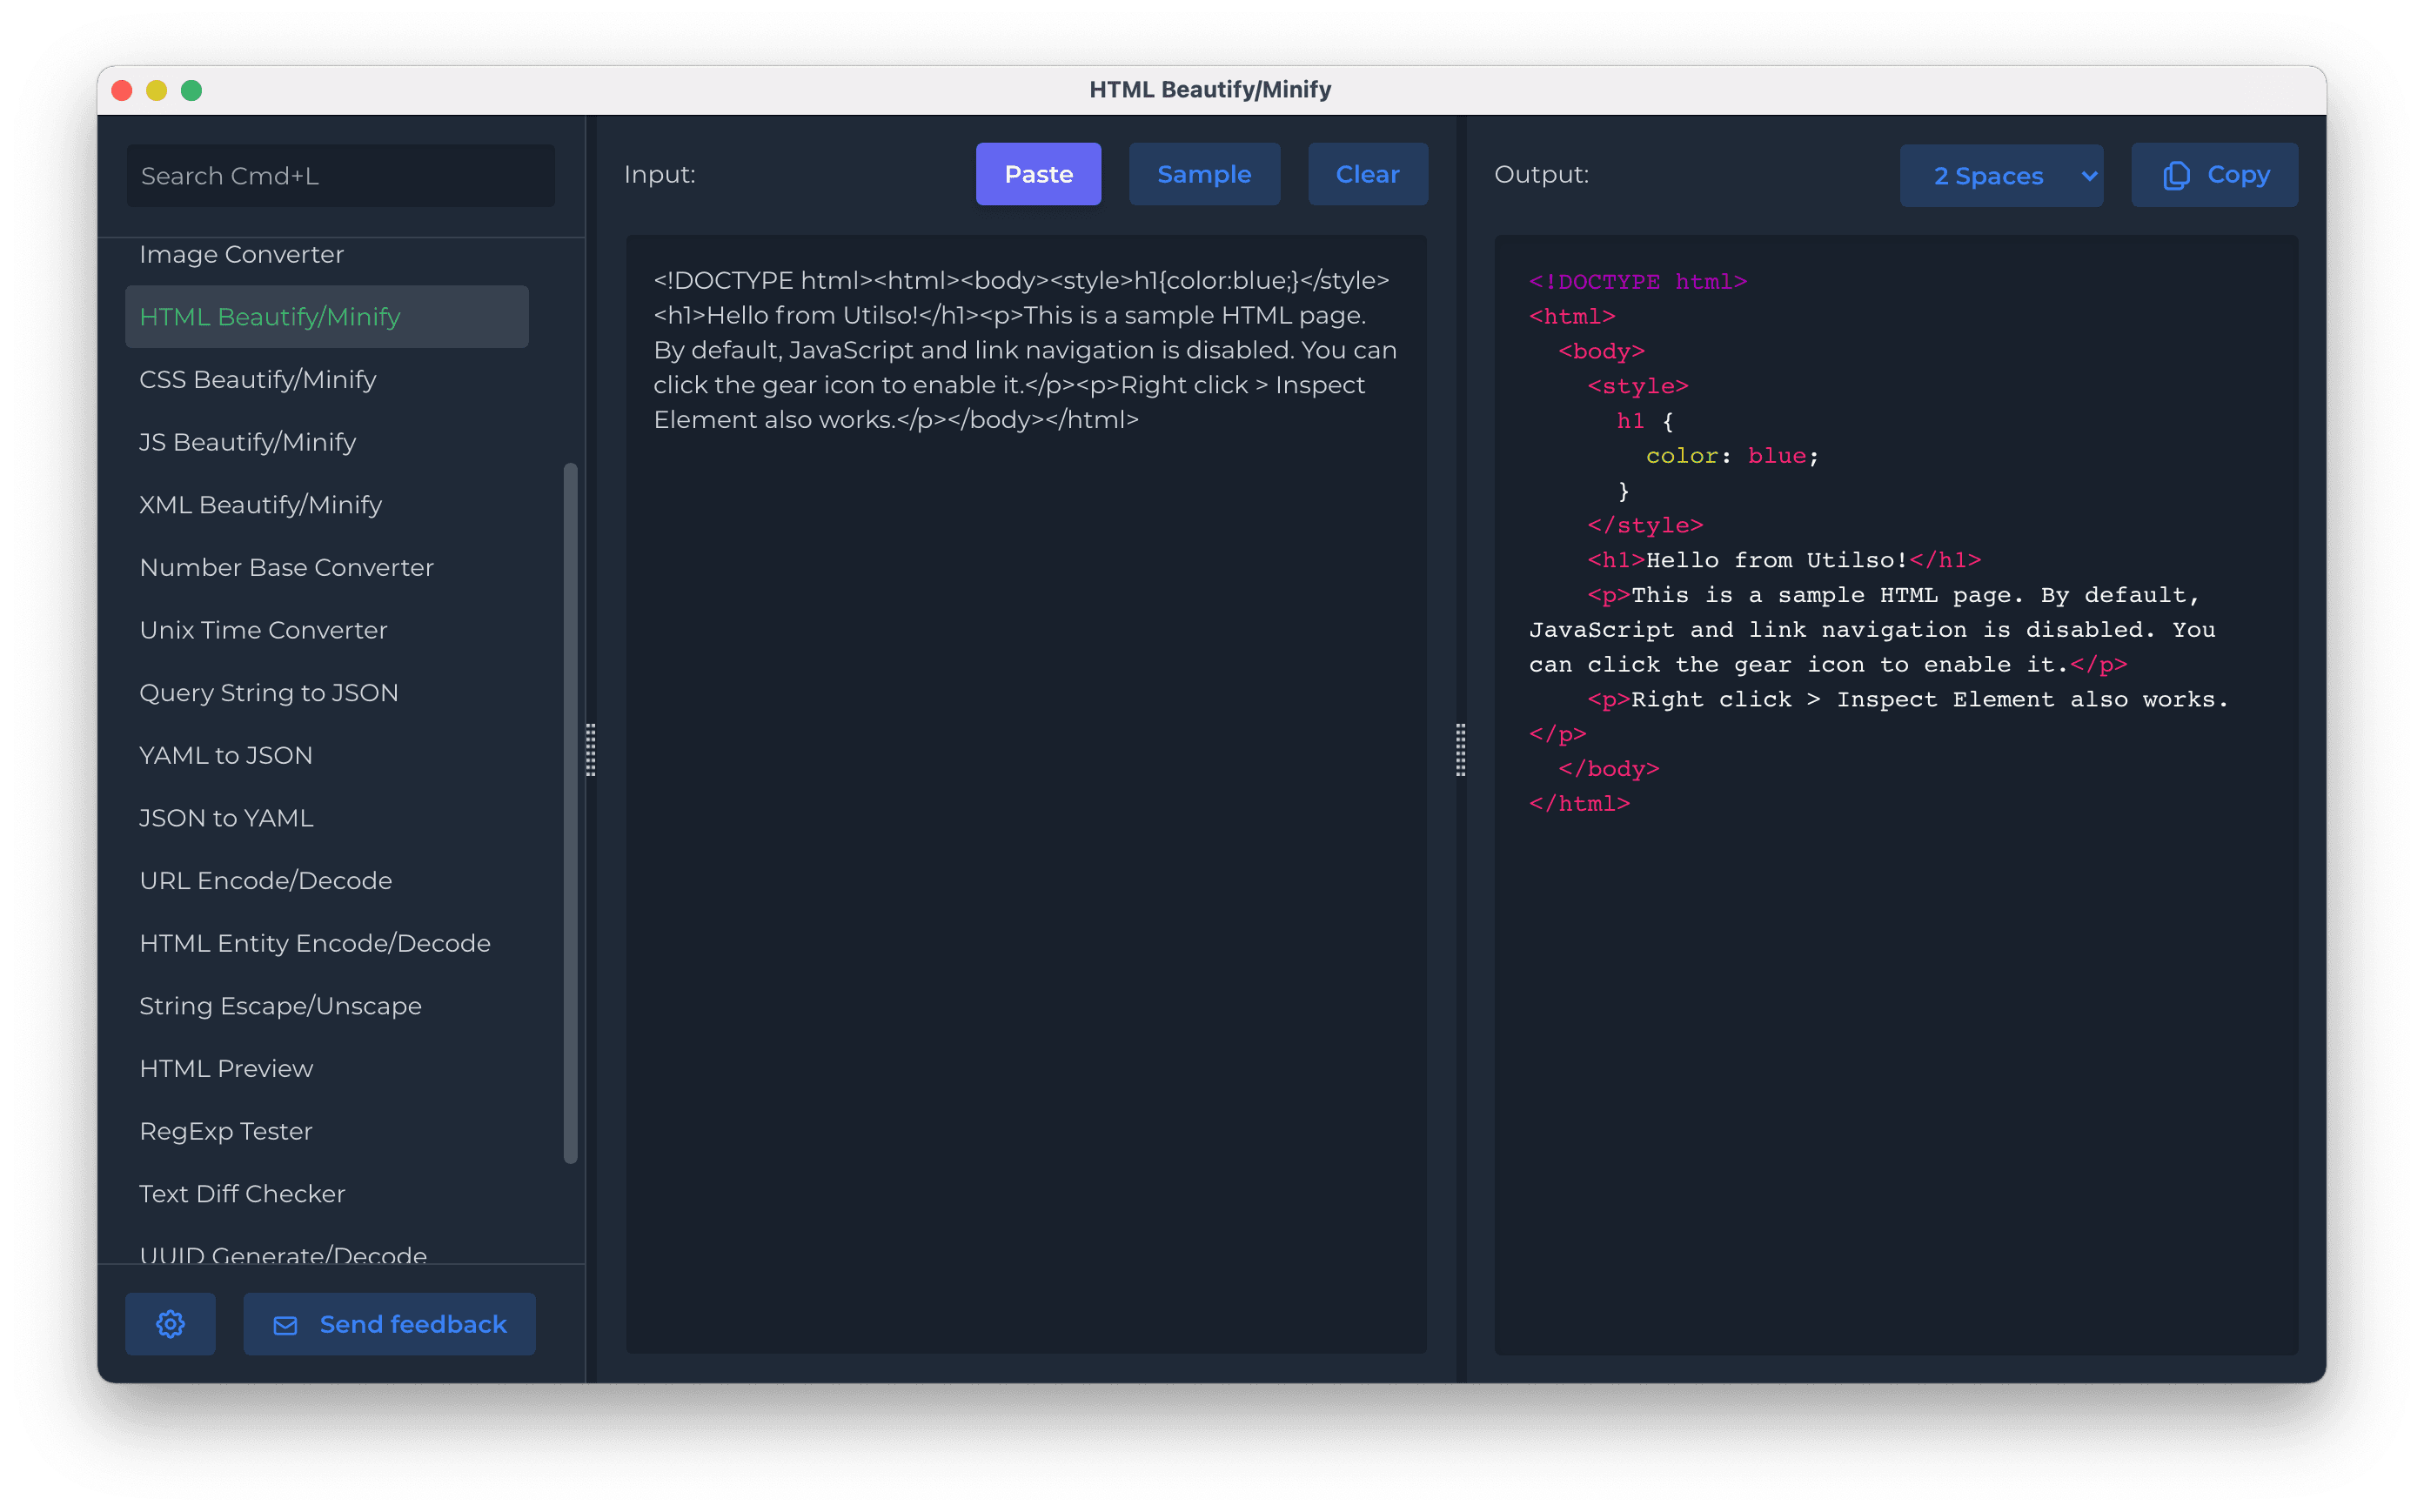Screen dimensions: 2424x1512
Task: Select the Image Converter tool
Action: tap(241, 254)
